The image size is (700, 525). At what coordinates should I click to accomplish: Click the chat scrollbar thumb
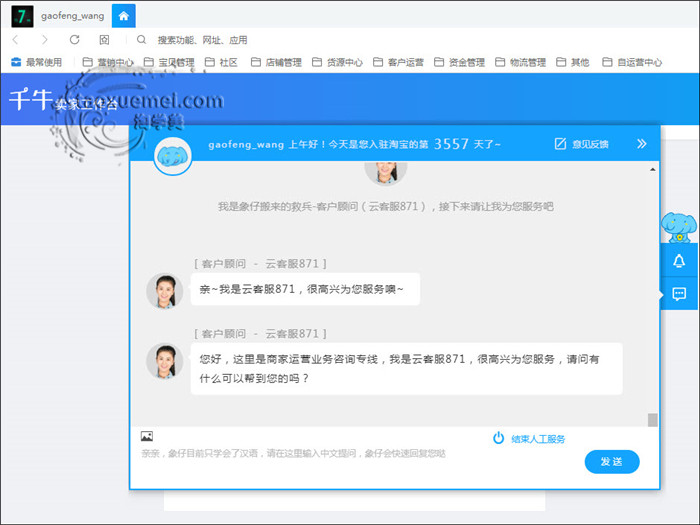(653, 420)
